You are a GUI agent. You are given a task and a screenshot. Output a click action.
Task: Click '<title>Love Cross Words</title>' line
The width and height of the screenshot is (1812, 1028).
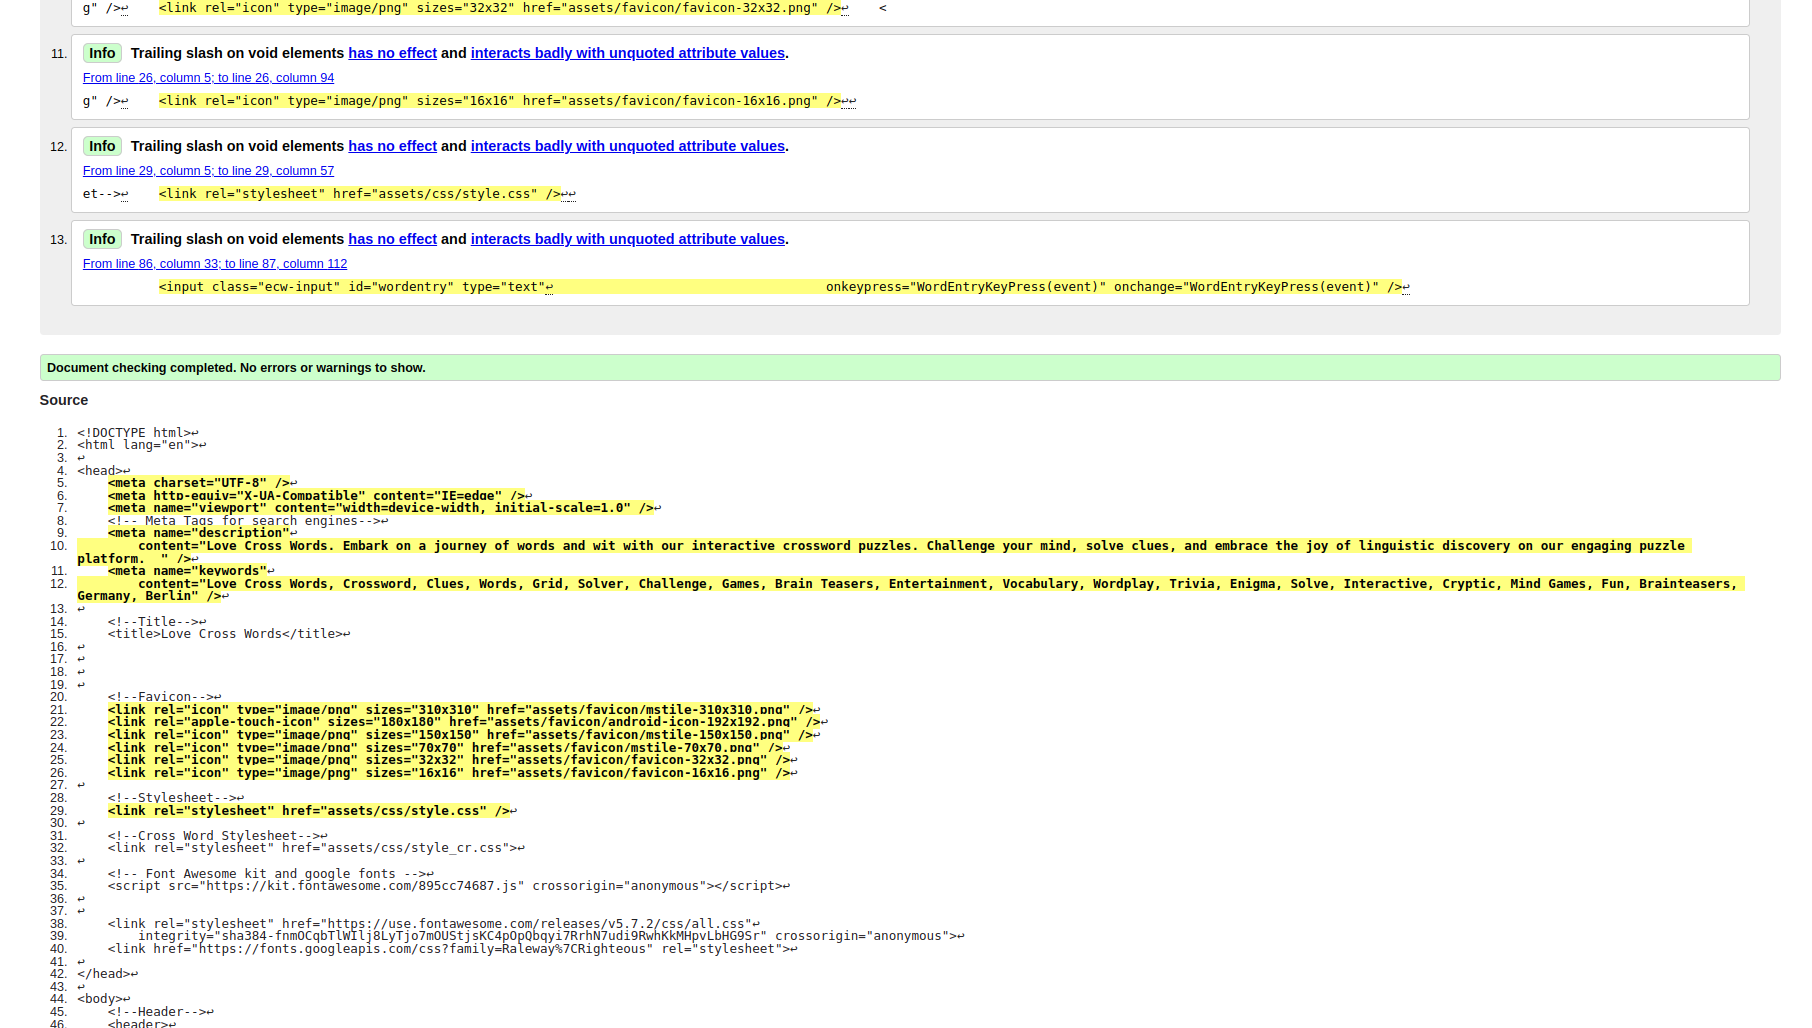pyautogui.click(x=229, y=634)
